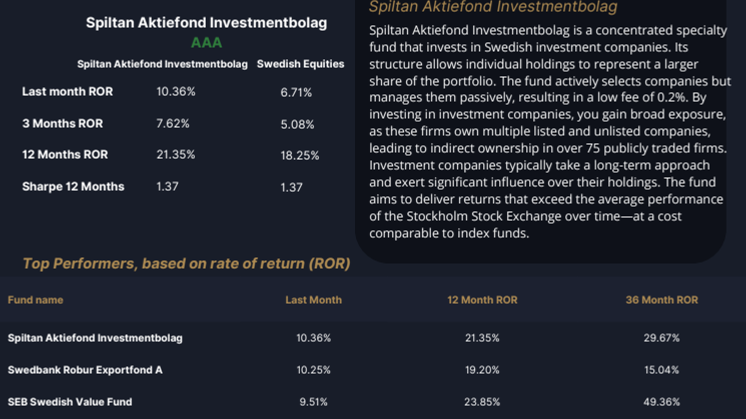Image resolution: width=746 pixels, height=419 pixels.
Task: Select the Last month ROR row label
Action: [x=67, y=92]
